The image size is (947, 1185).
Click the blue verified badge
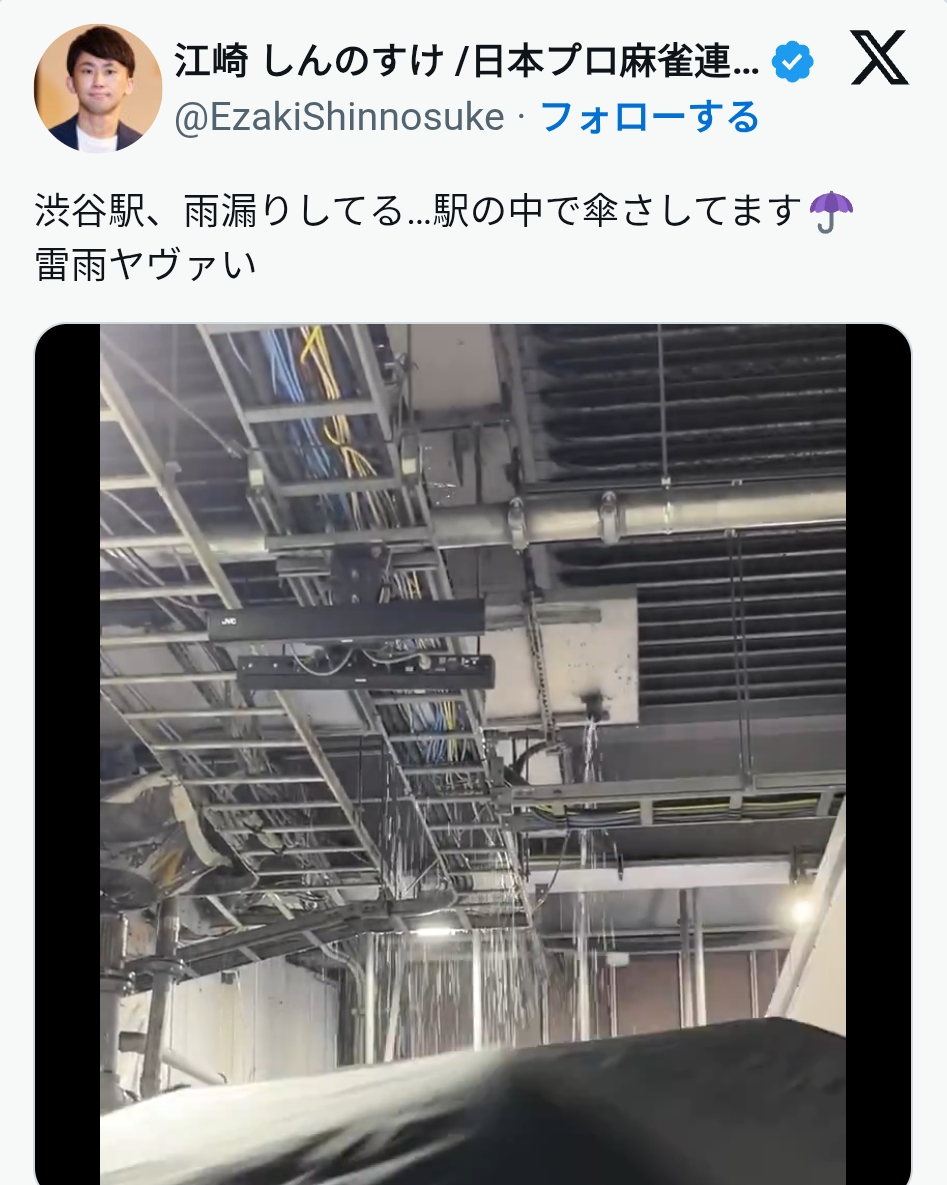[792, 62]
